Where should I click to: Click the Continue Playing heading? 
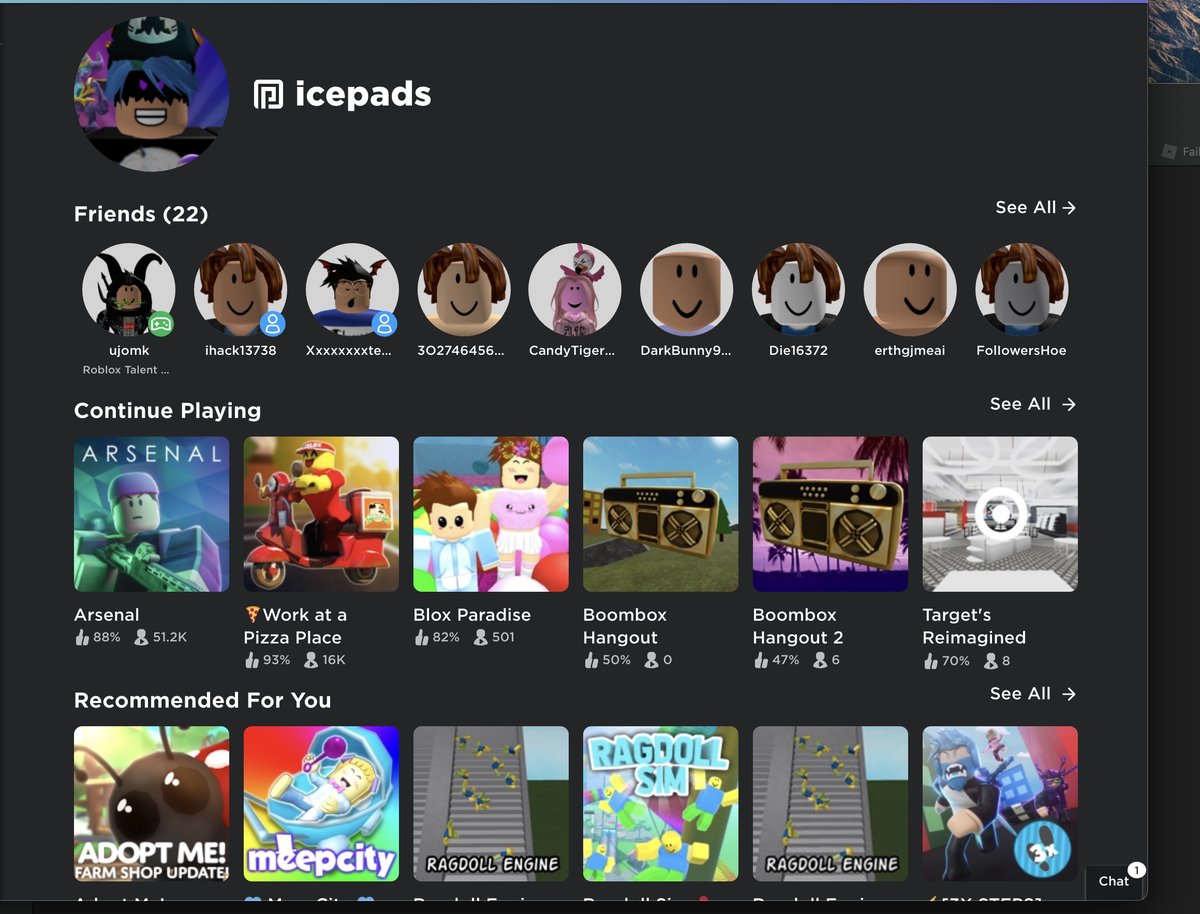point(167,411)
